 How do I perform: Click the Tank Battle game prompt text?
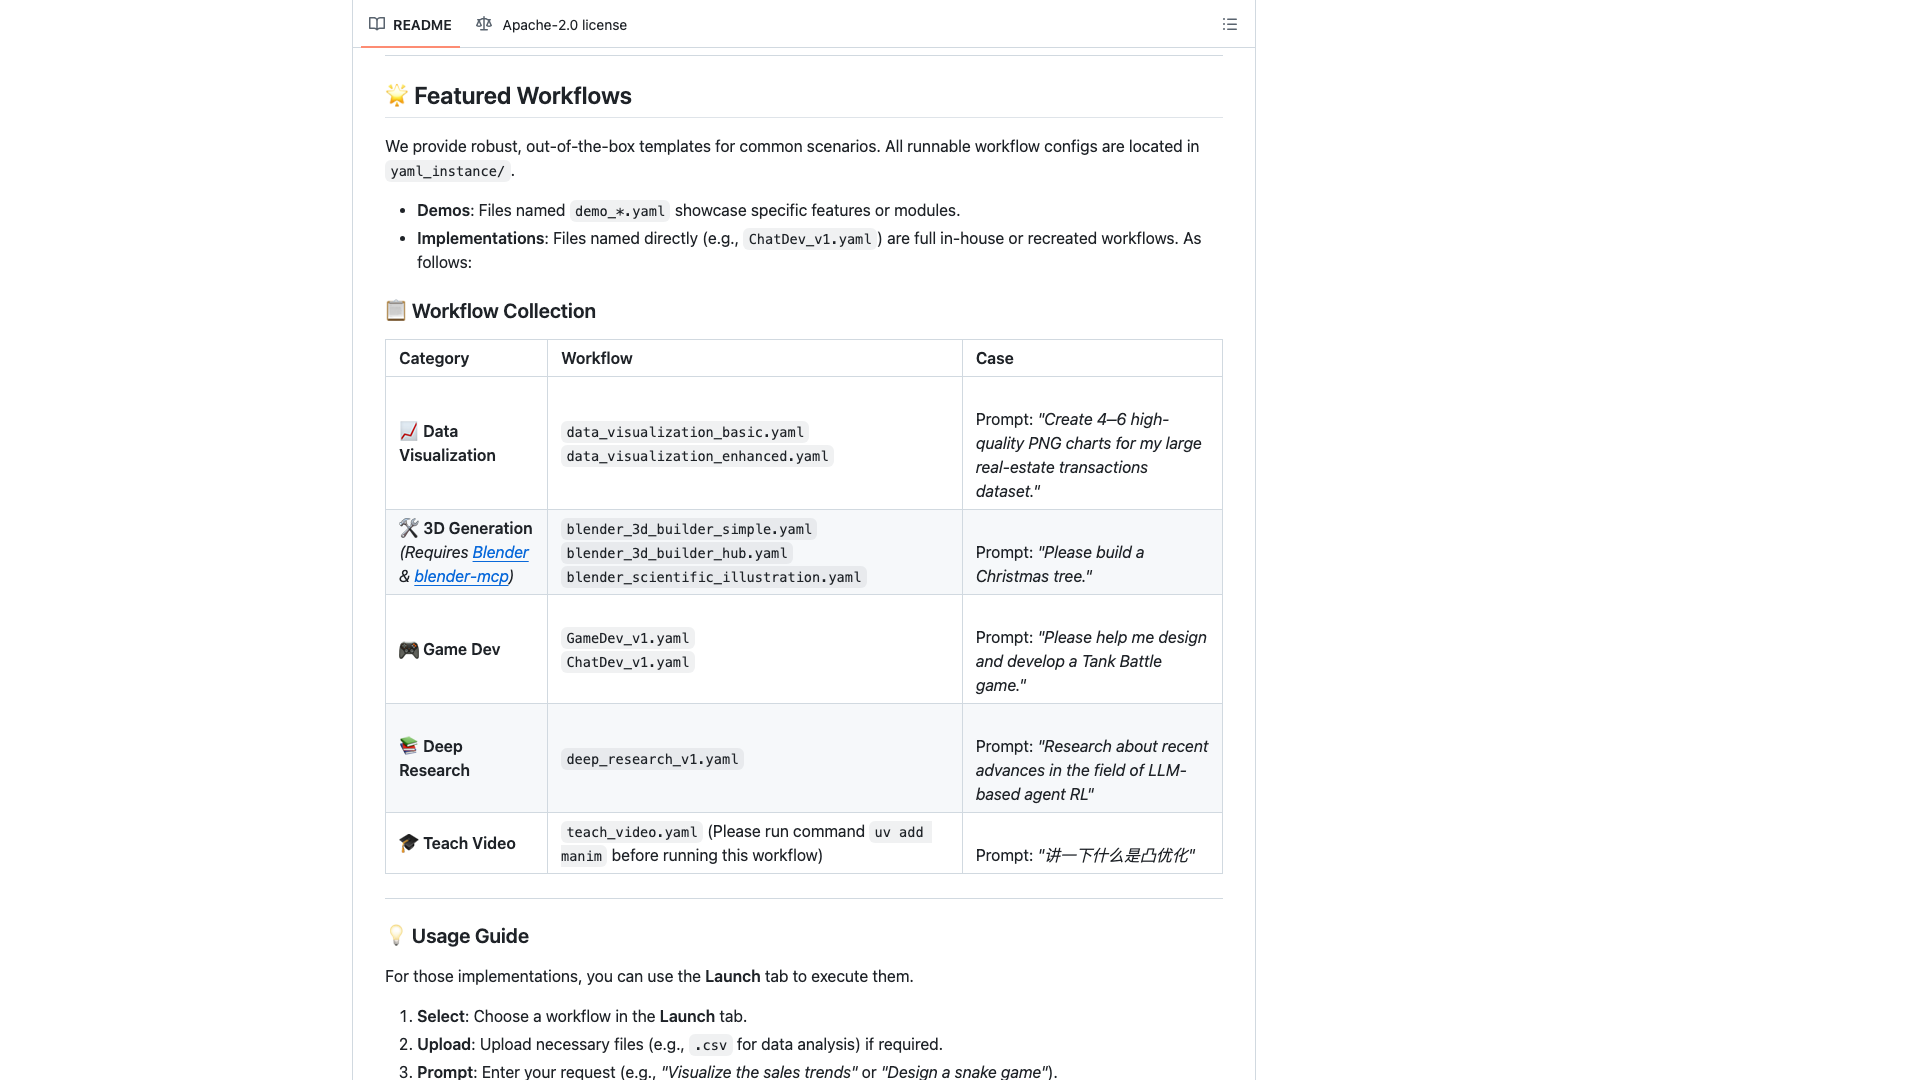point(1091,661)
